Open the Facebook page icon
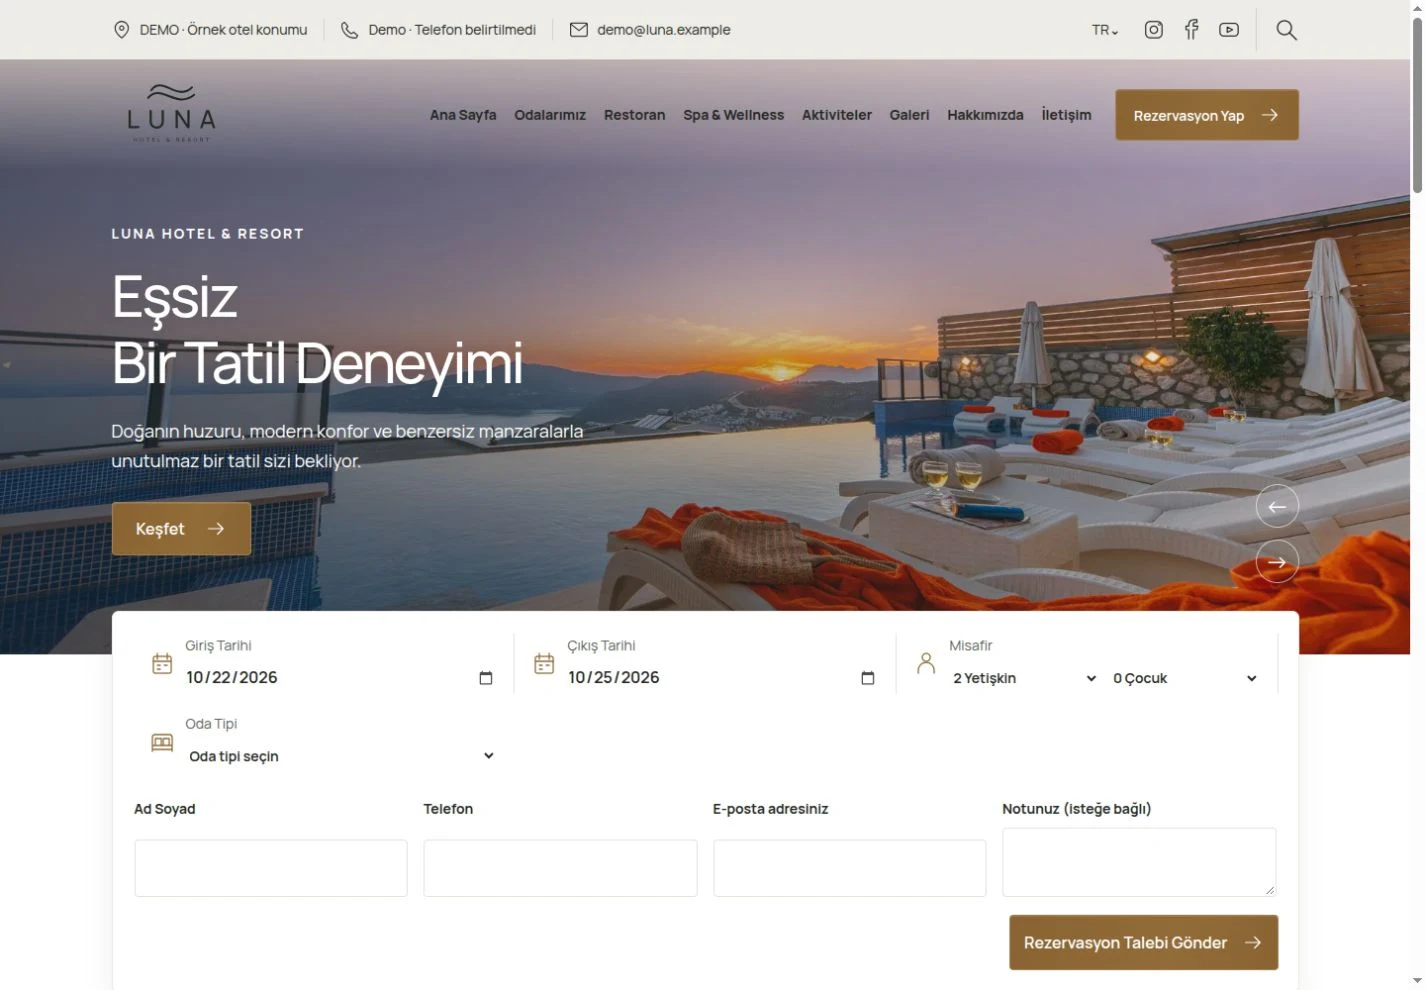Screen dimensions: 1425x990 pos(1191,30)
